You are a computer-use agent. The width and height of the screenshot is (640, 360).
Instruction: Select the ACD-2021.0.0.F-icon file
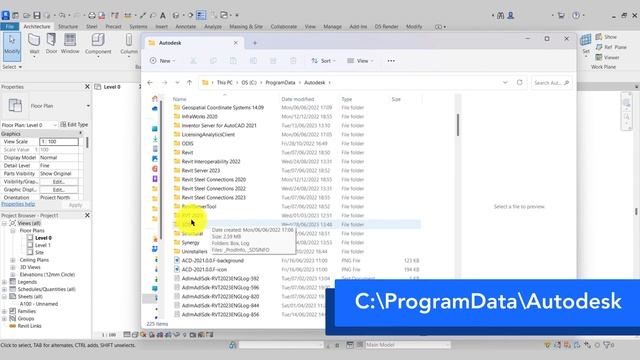pyautogui.click(x=204, y=269)
